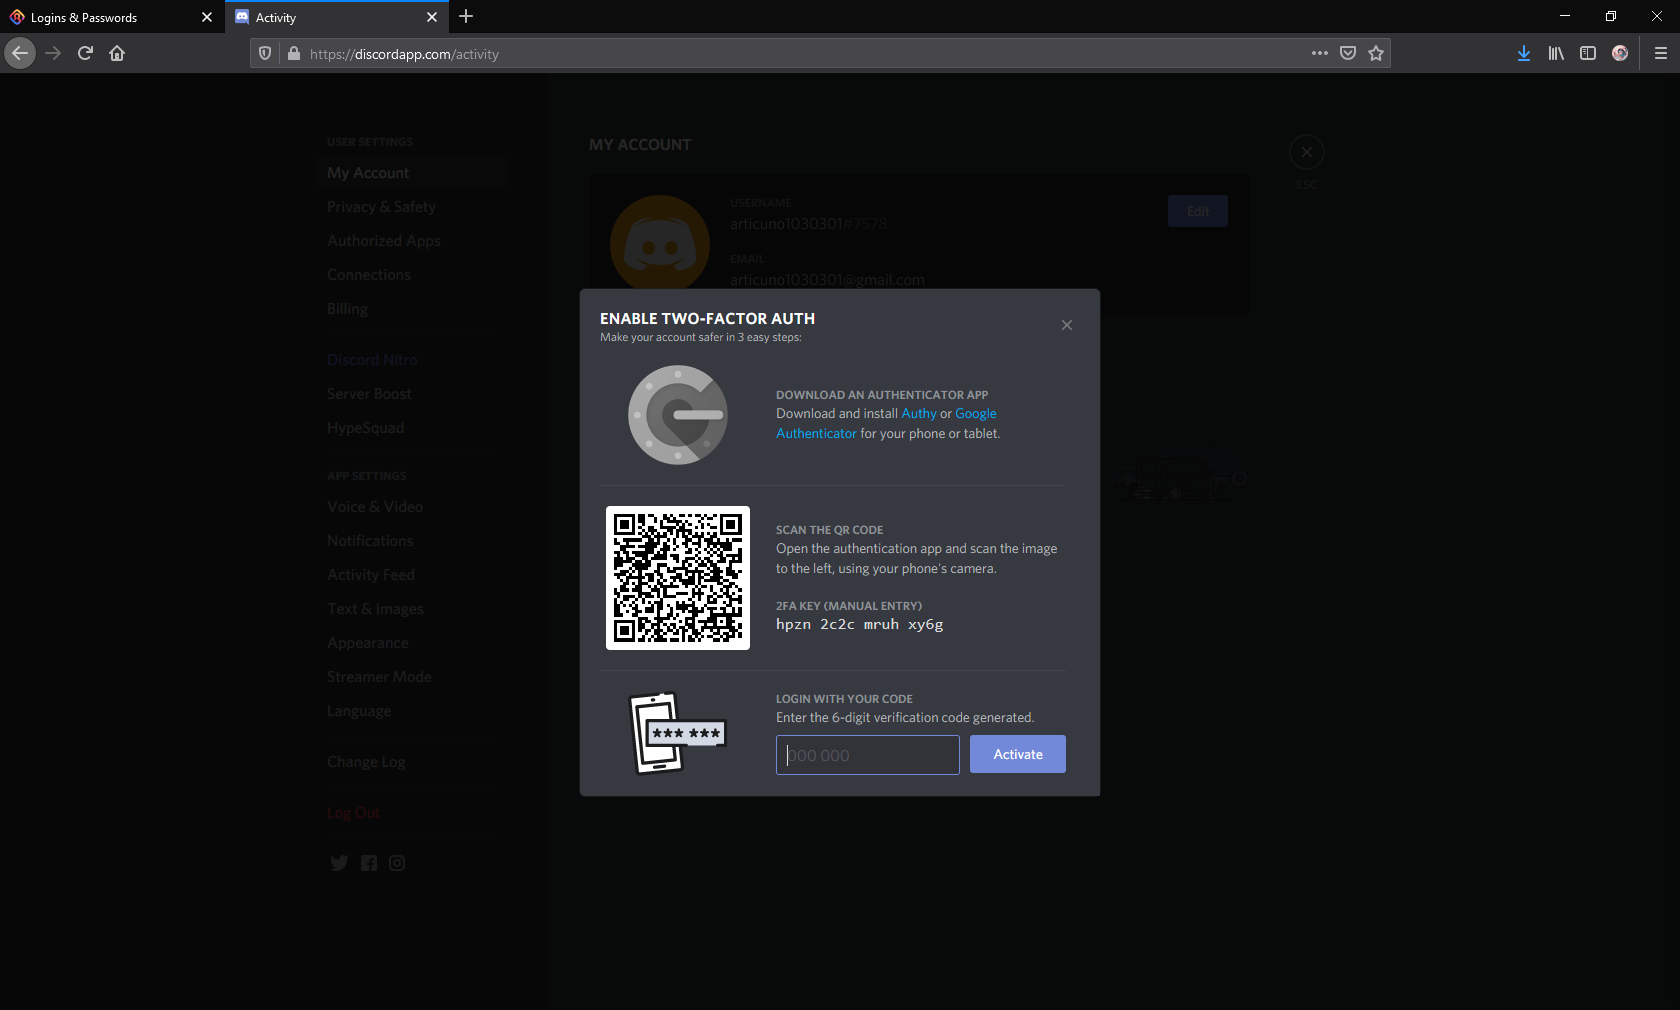The image size is (1680, 1010).
Task: Open the browser Home page icon
Action: (x=117, y=53)
